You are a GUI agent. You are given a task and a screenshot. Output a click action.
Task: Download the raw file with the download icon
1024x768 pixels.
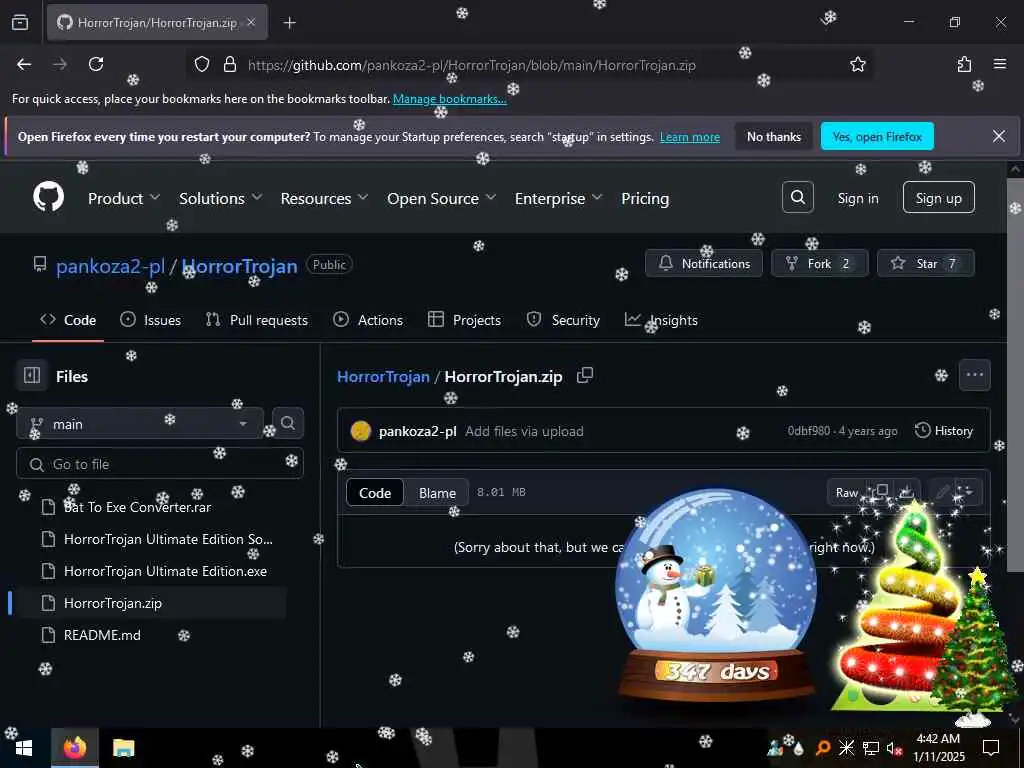[x=906, y=492]
